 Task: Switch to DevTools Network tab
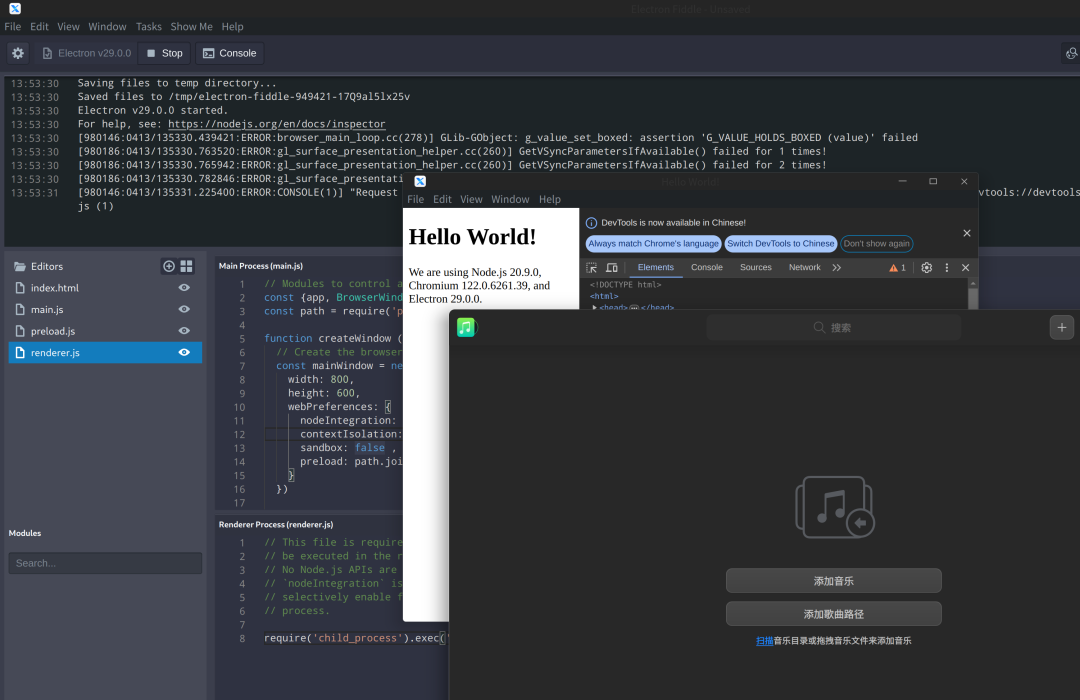[x=804, y=267]
